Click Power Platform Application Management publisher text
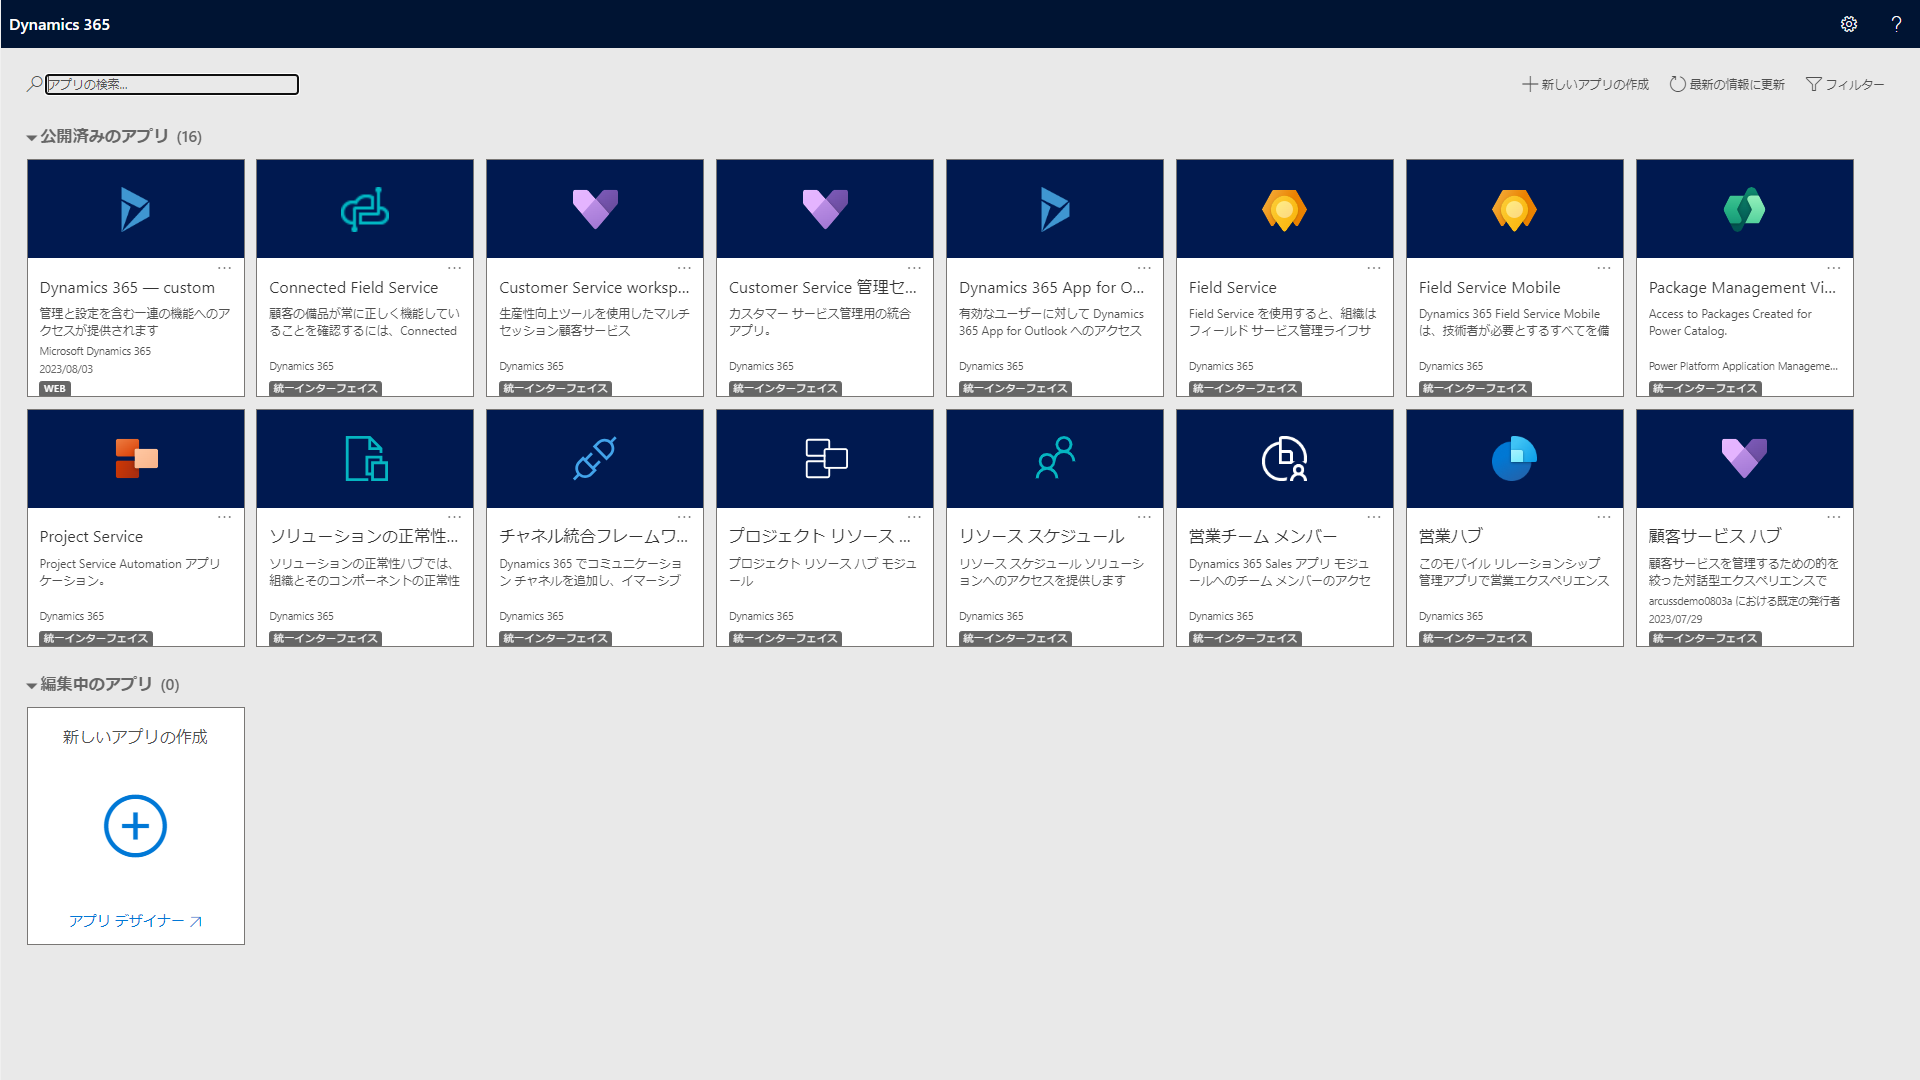Screen dimensions: 1920x1080 point(1743,366)
